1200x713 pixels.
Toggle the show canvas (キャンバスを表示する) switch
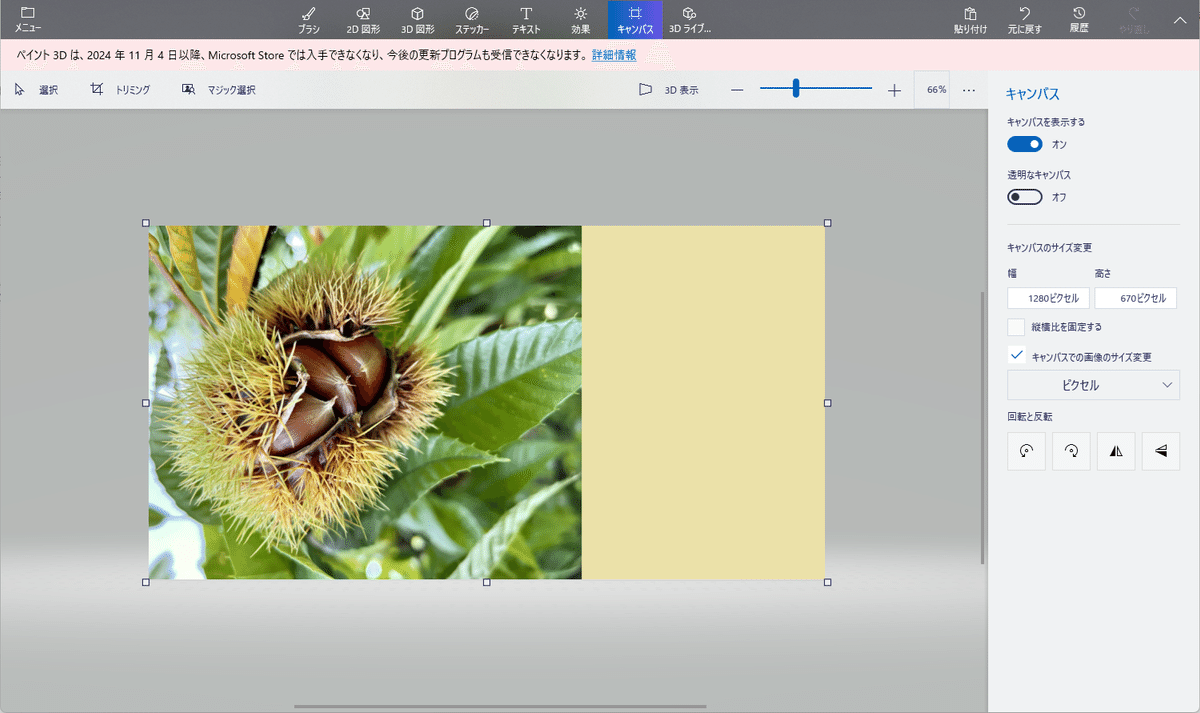[1025, 144]
